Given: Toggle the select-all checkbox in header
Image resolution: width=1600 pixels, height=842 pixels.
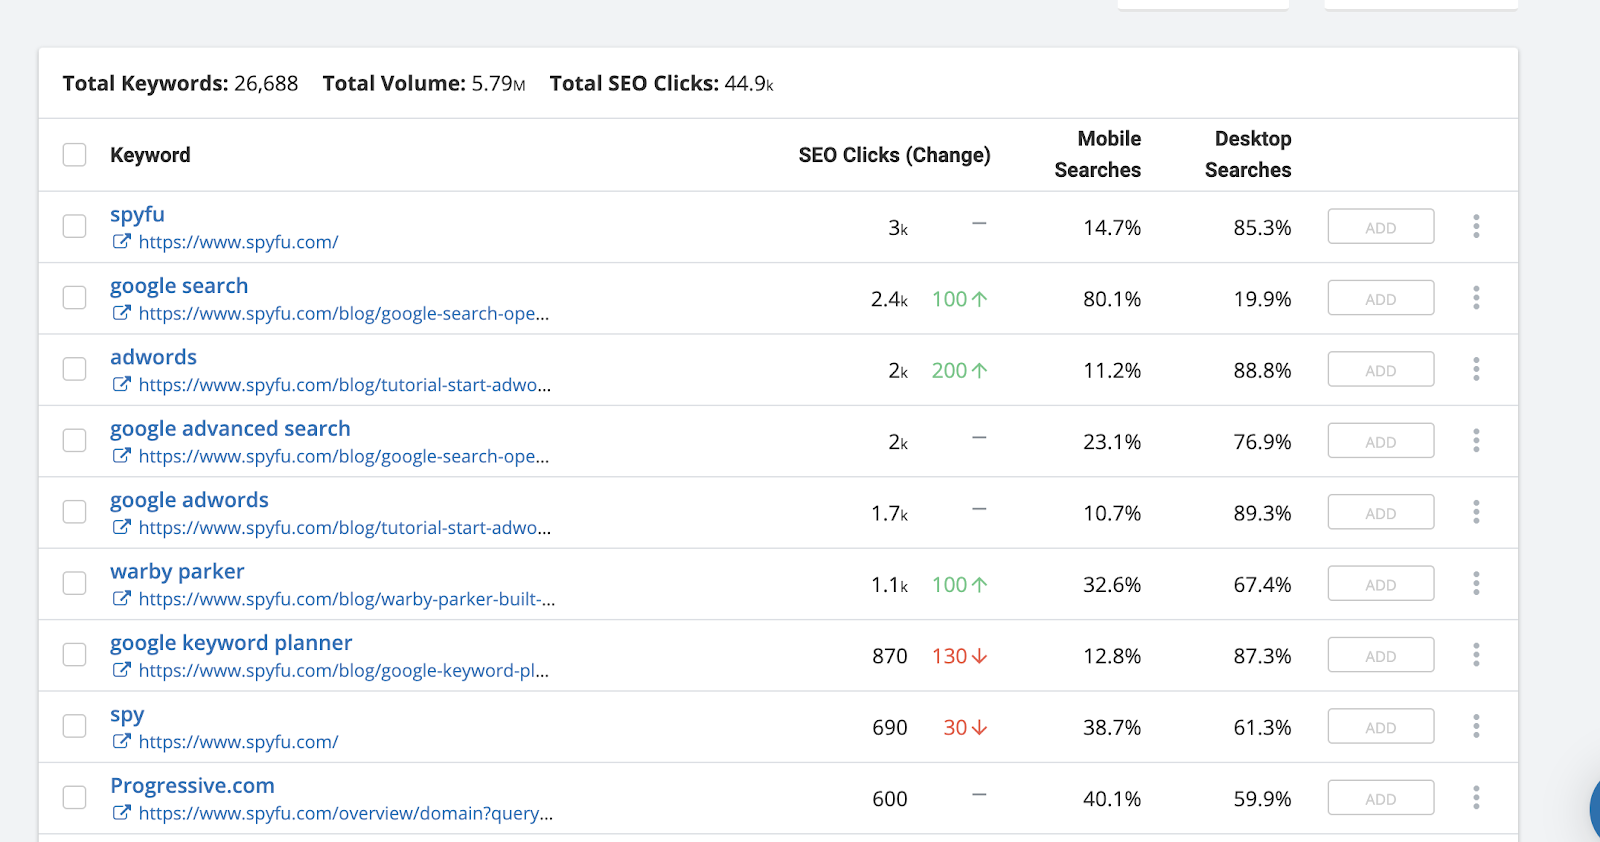Looking at the screenshot, I should (x=74, y=154).
